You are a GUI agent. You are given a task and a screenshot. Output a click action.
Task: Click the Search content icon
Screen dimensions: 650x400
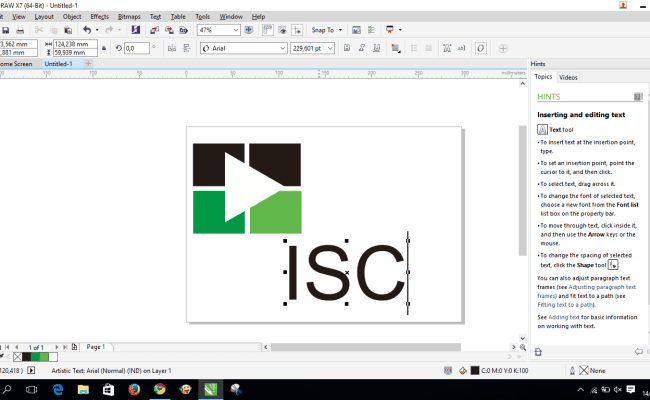pos(136,30)
